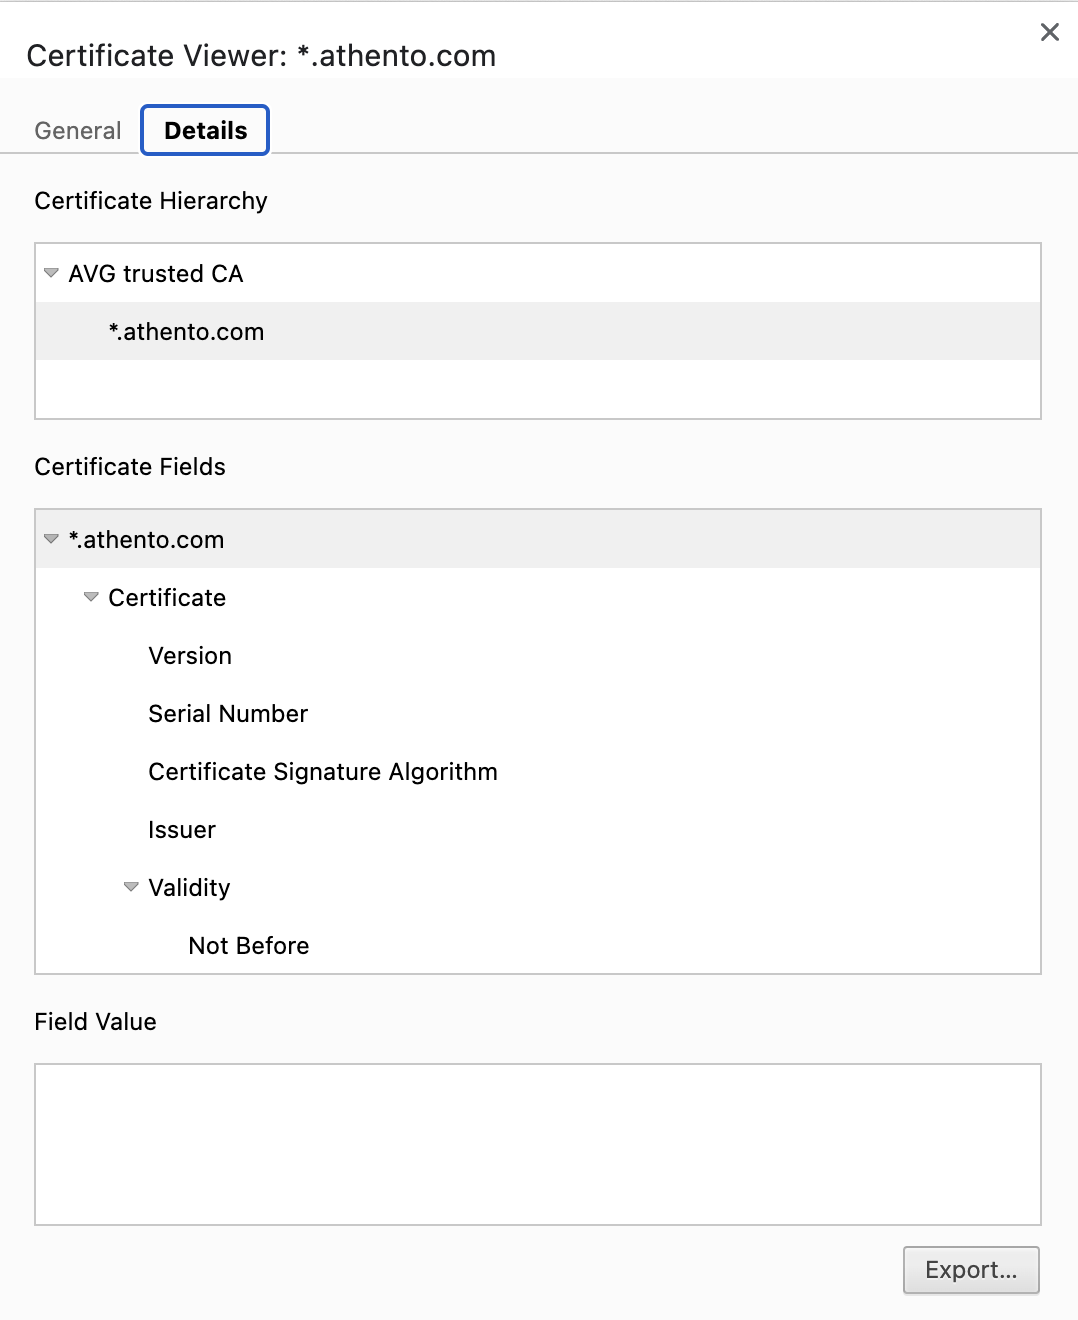This screenshot has height=1320, width=1078.
Task: Select AVG trusted CA in hierarchy
Action: pyautogui.click(x=156, y=274)
